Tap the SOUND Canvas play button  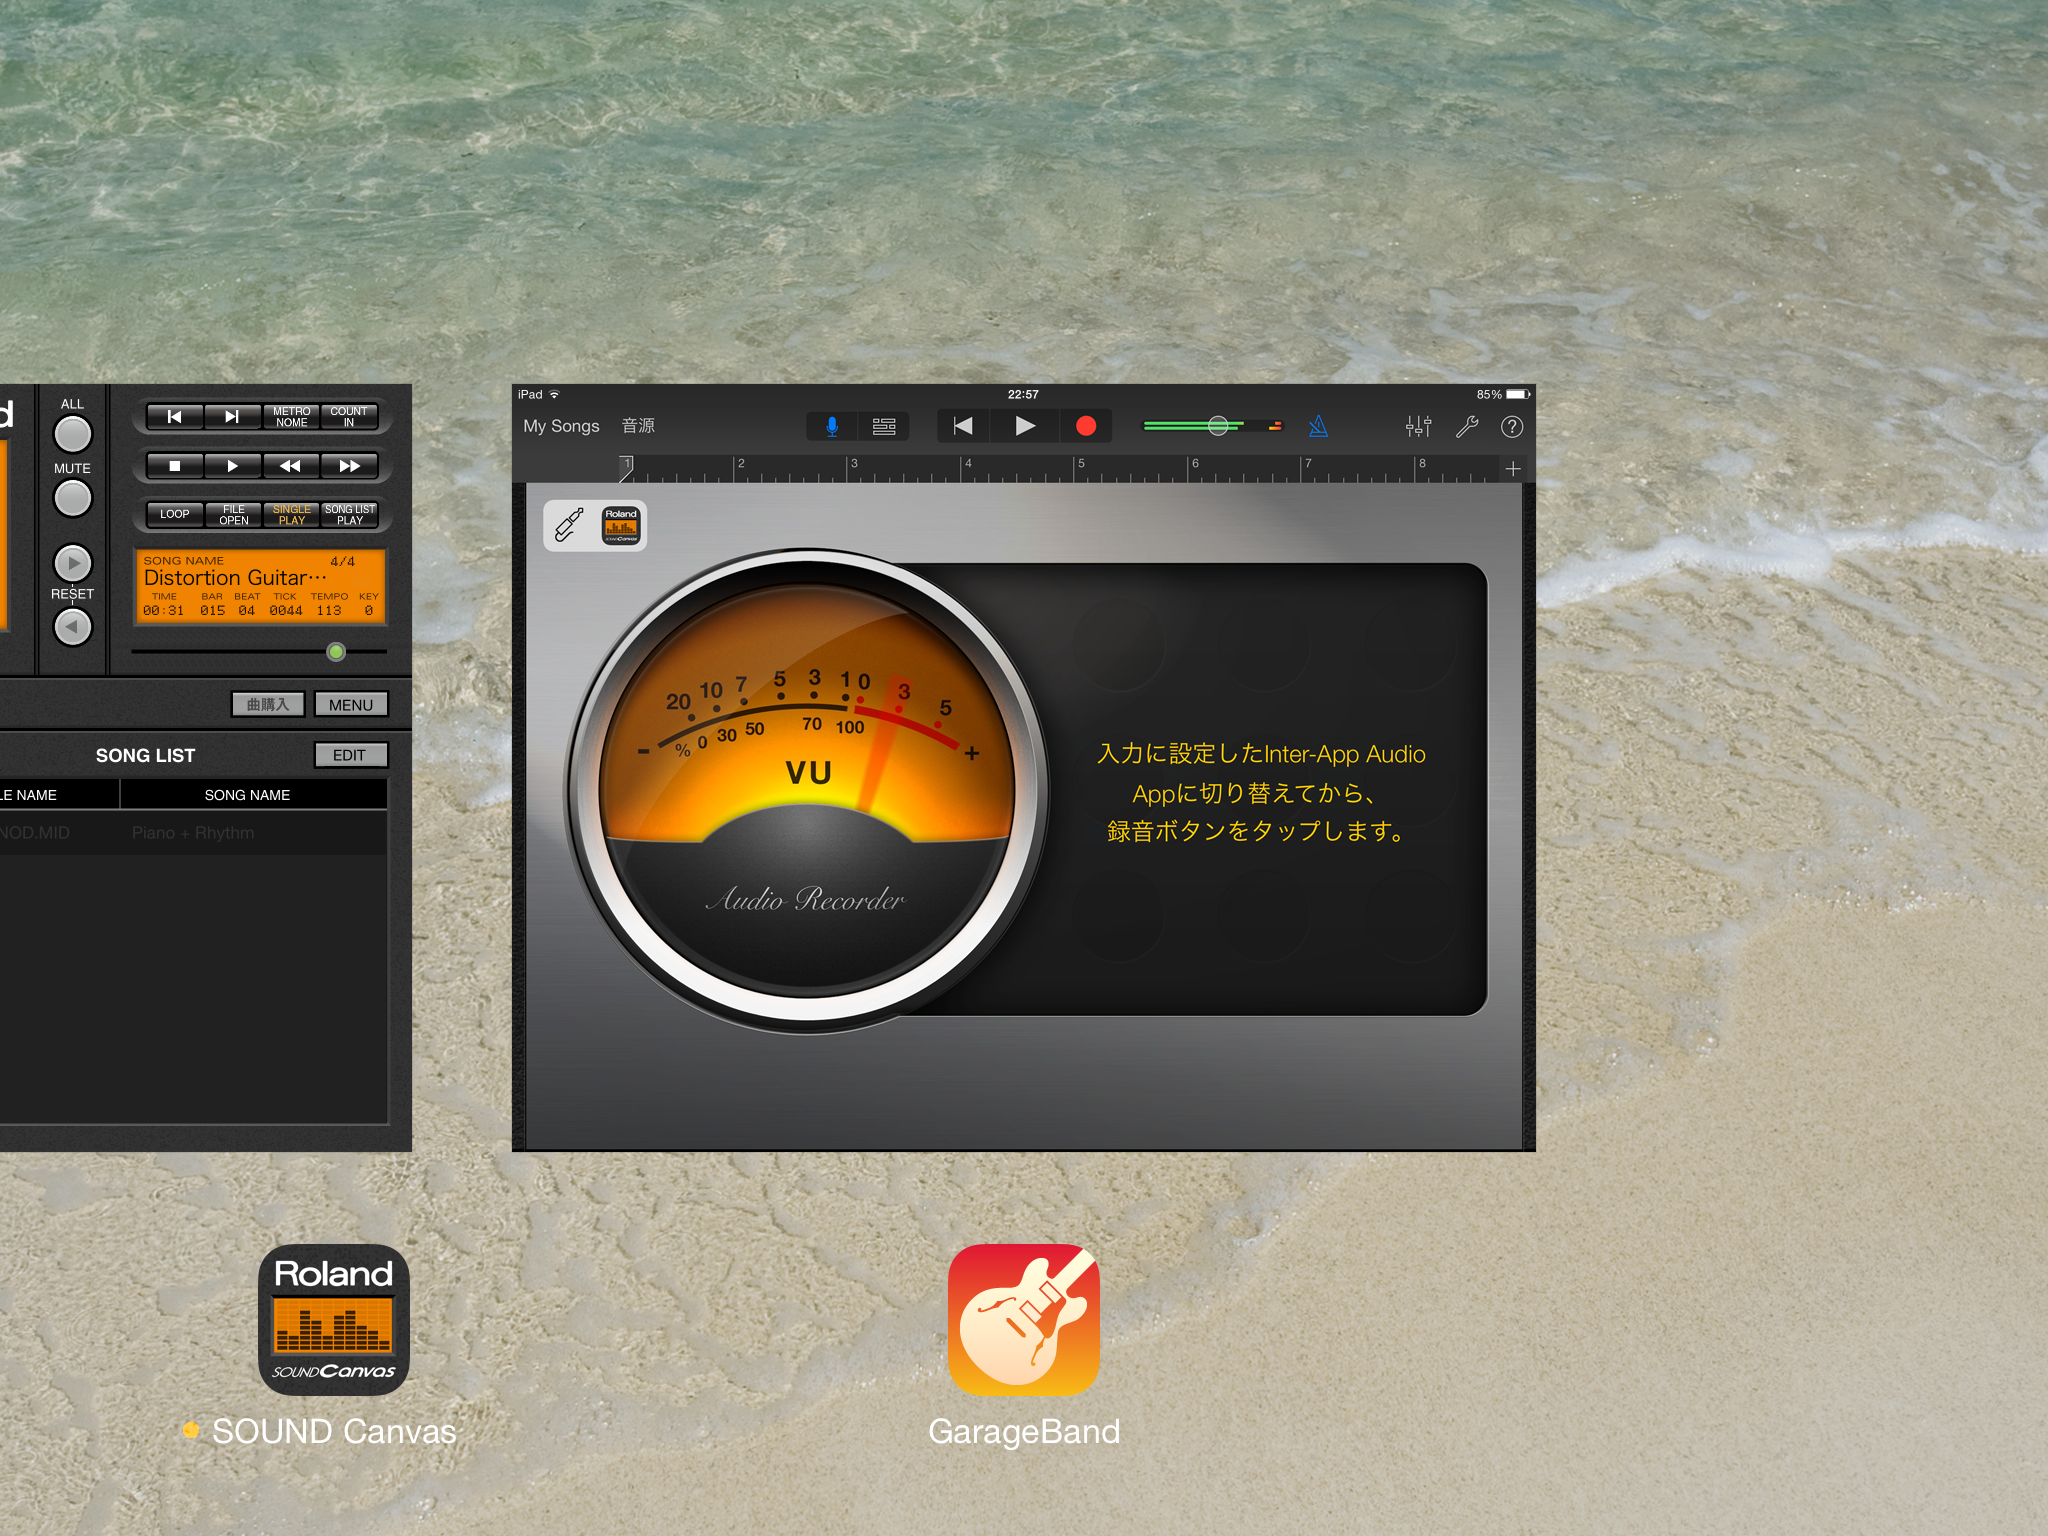point(232,466)
